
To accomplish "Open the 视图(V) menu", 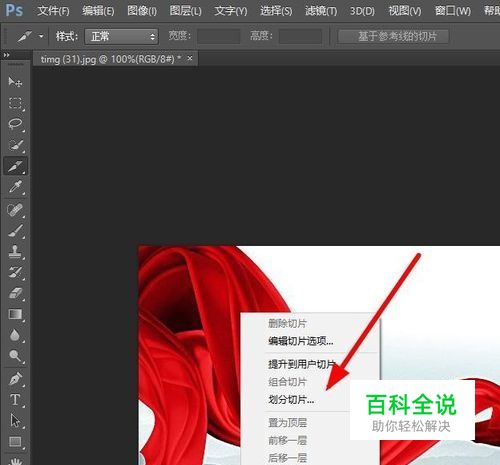I will (x=405, y=11).
